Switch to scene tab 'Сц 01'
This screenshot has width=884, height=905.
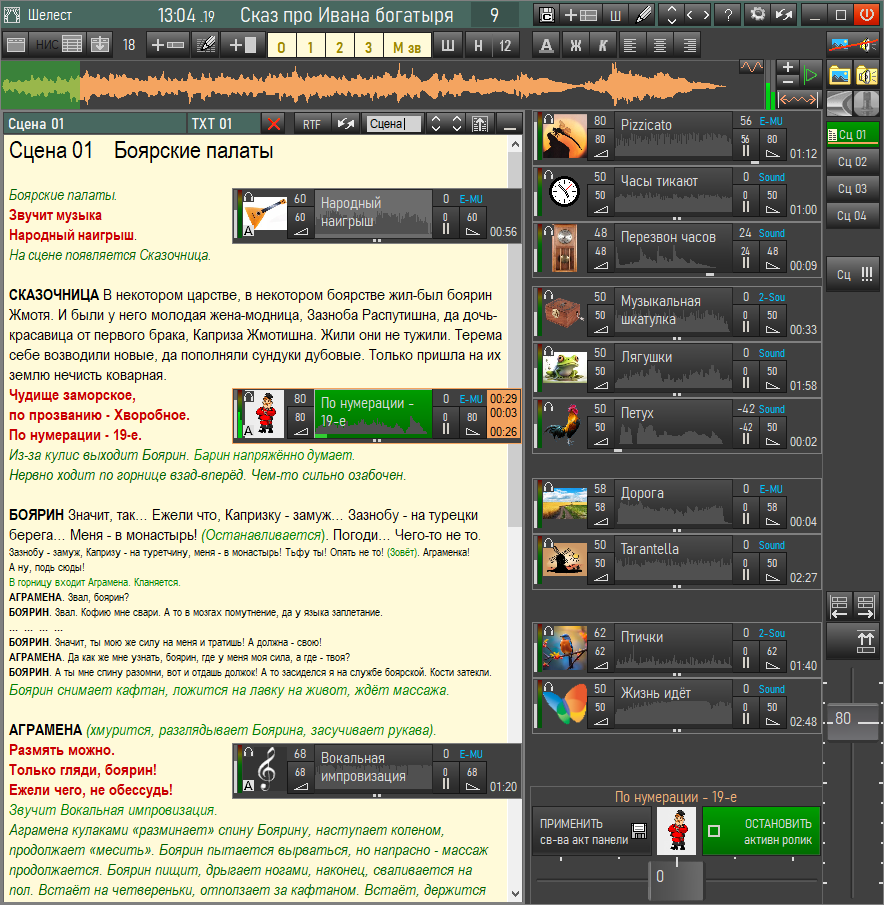click(x=852, y=134)
